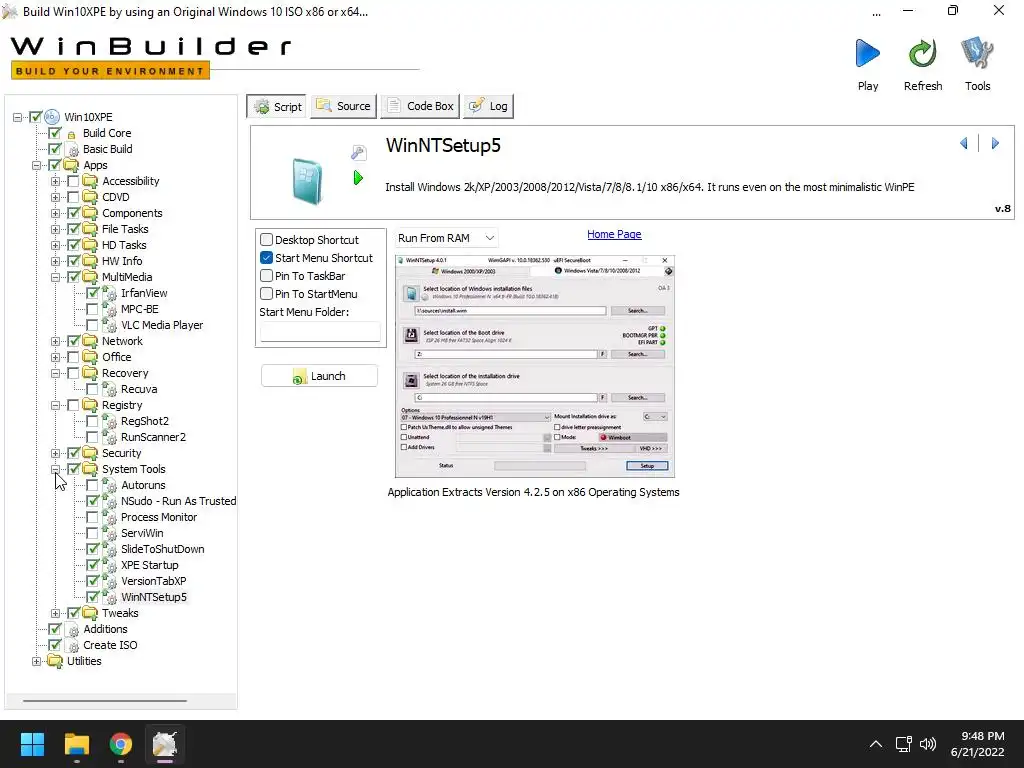Screen dimensions: 1024x768
Task: Collapse the MultiMedia tree node
Action: click(x=56, y=277)
